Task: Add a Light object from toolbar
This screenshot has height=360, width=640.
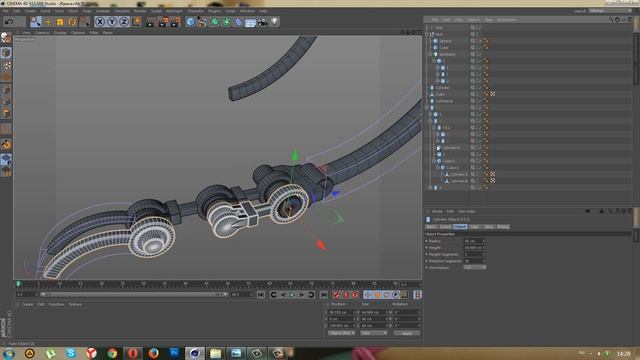Action: [x=275, y=21]
